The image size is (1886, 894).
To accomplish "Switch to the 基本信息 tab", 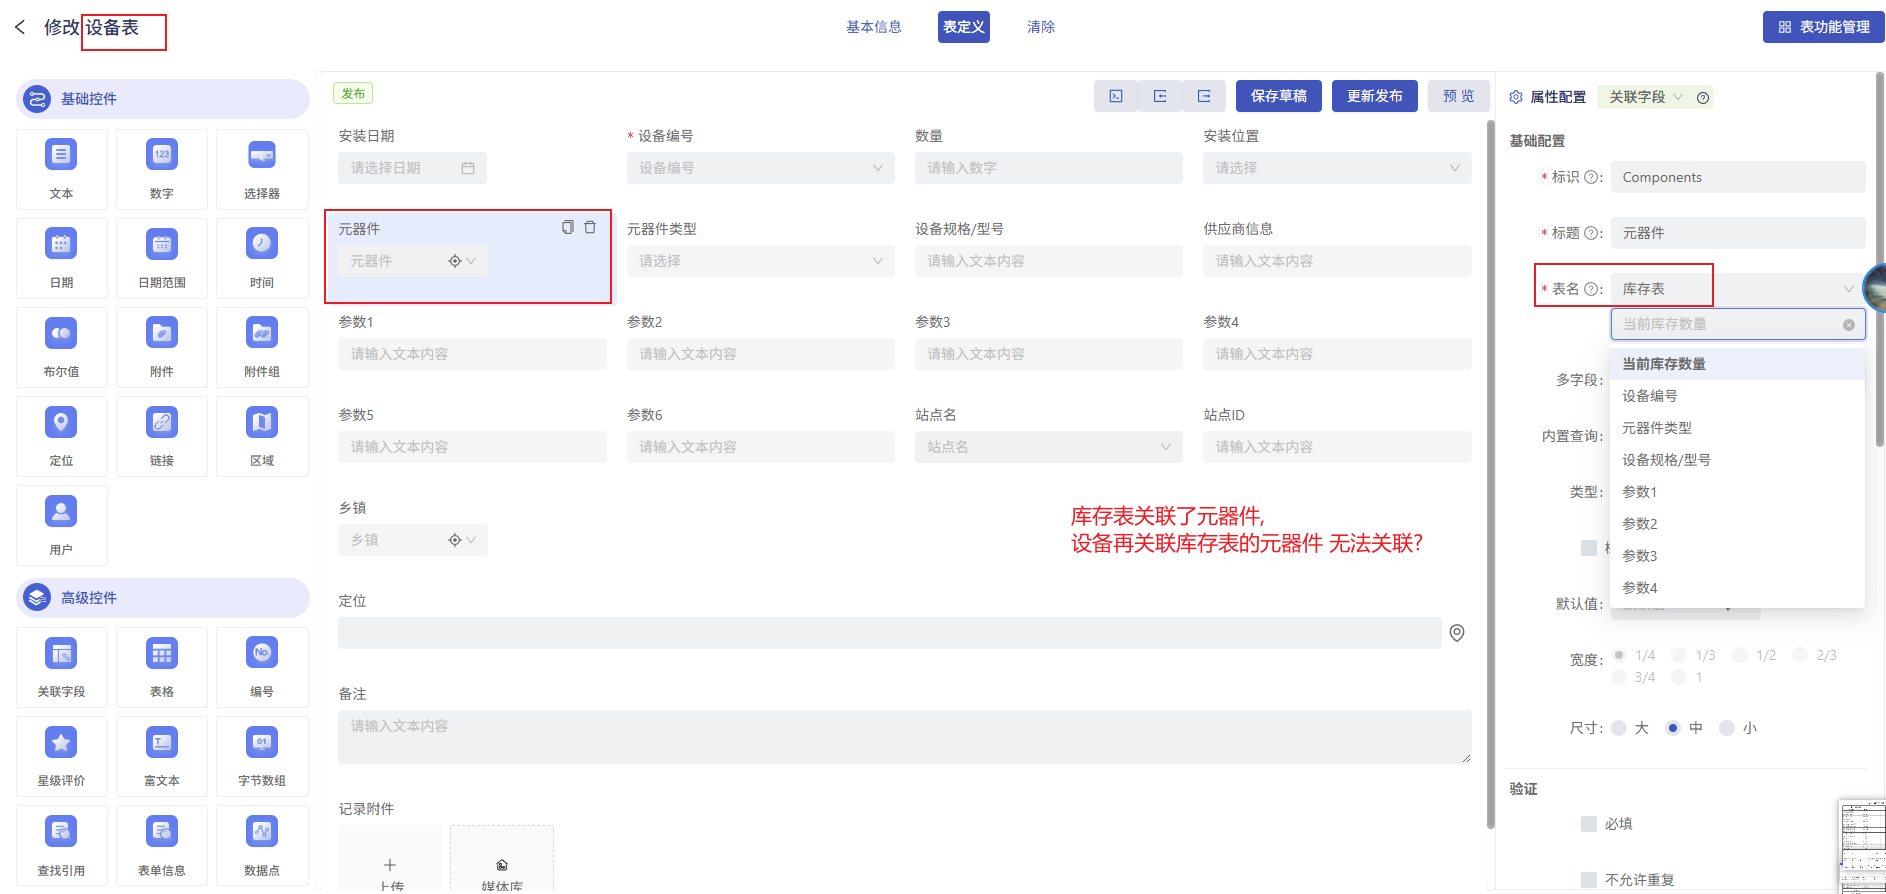I will pos(873,27).
